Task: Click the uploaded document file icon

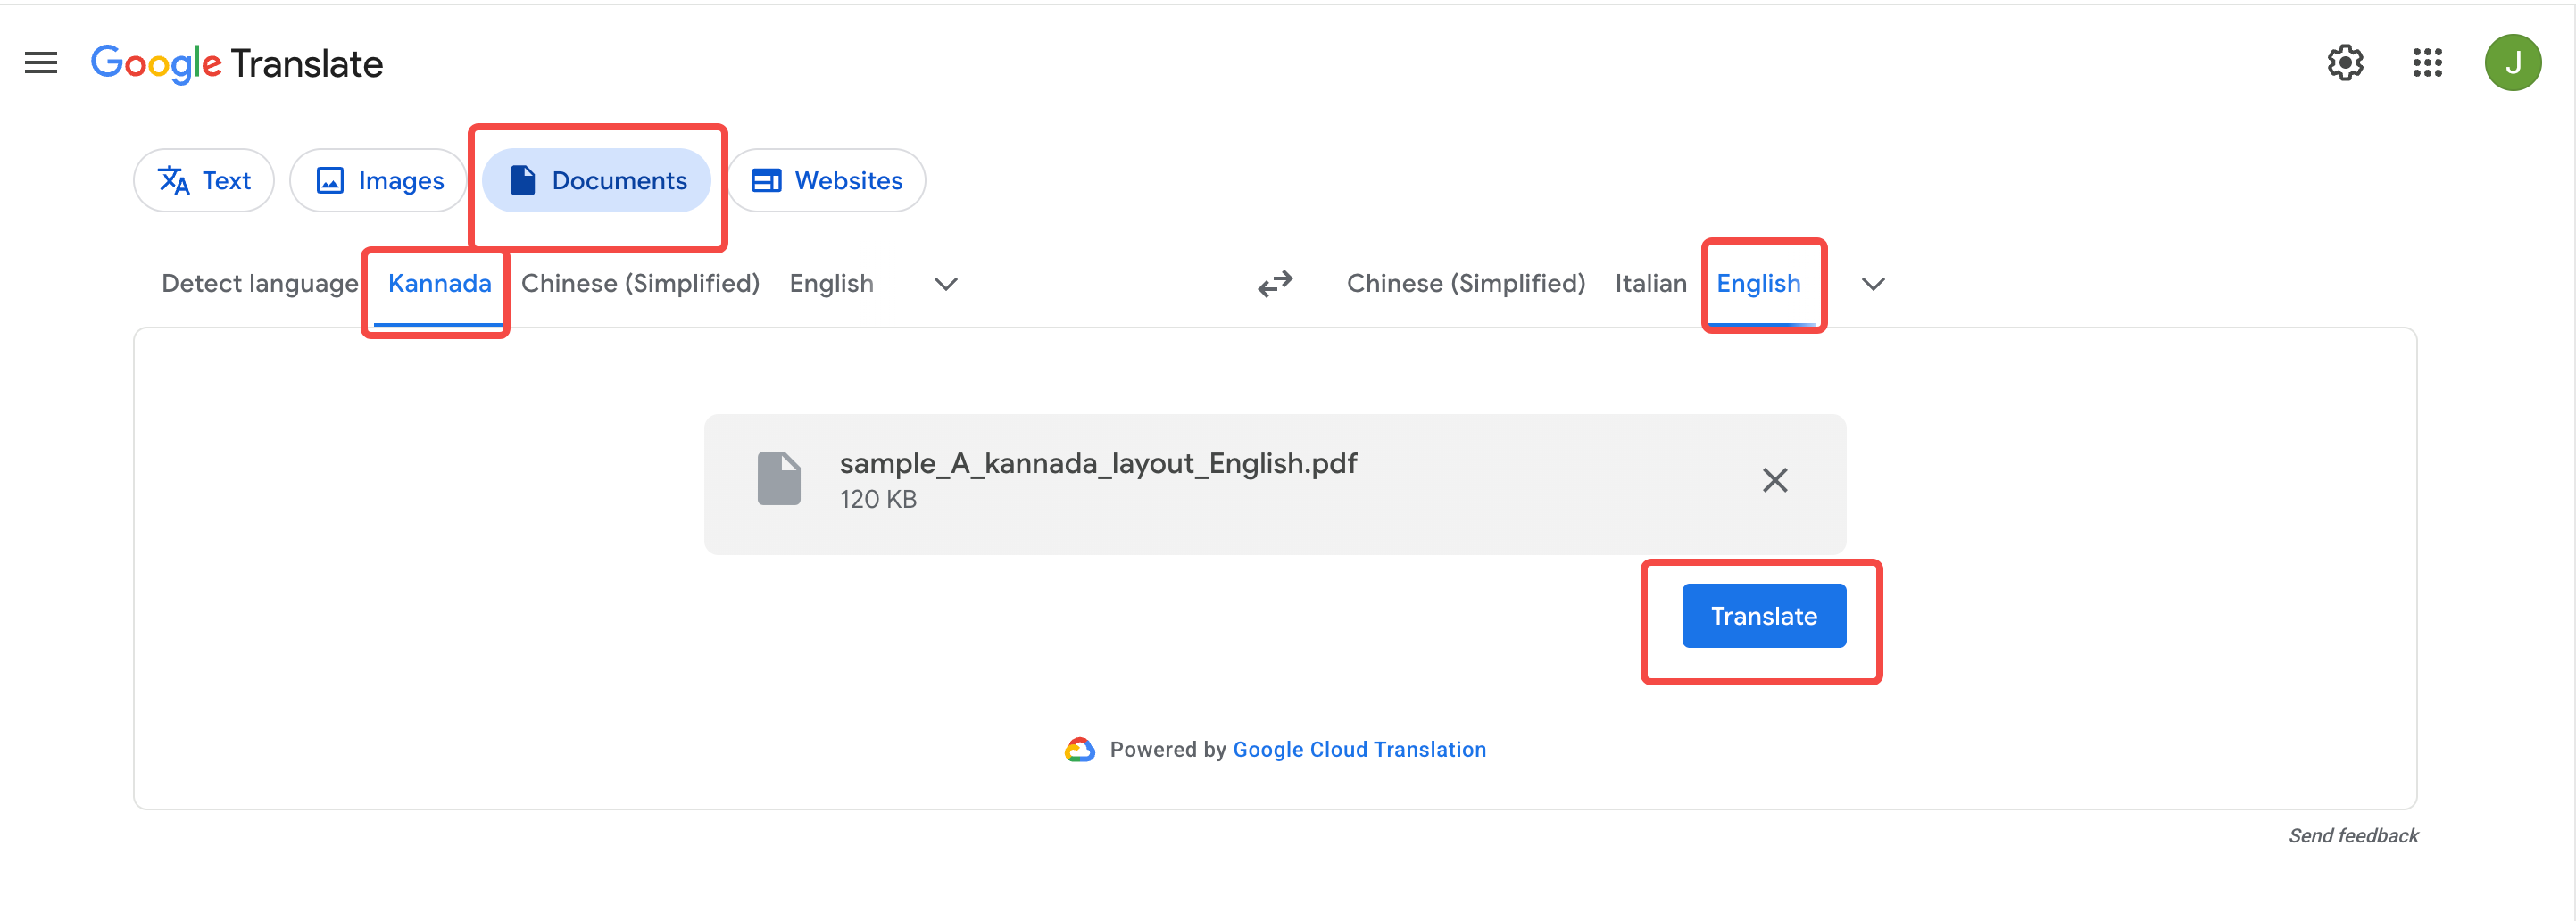Action: [778, 479]
